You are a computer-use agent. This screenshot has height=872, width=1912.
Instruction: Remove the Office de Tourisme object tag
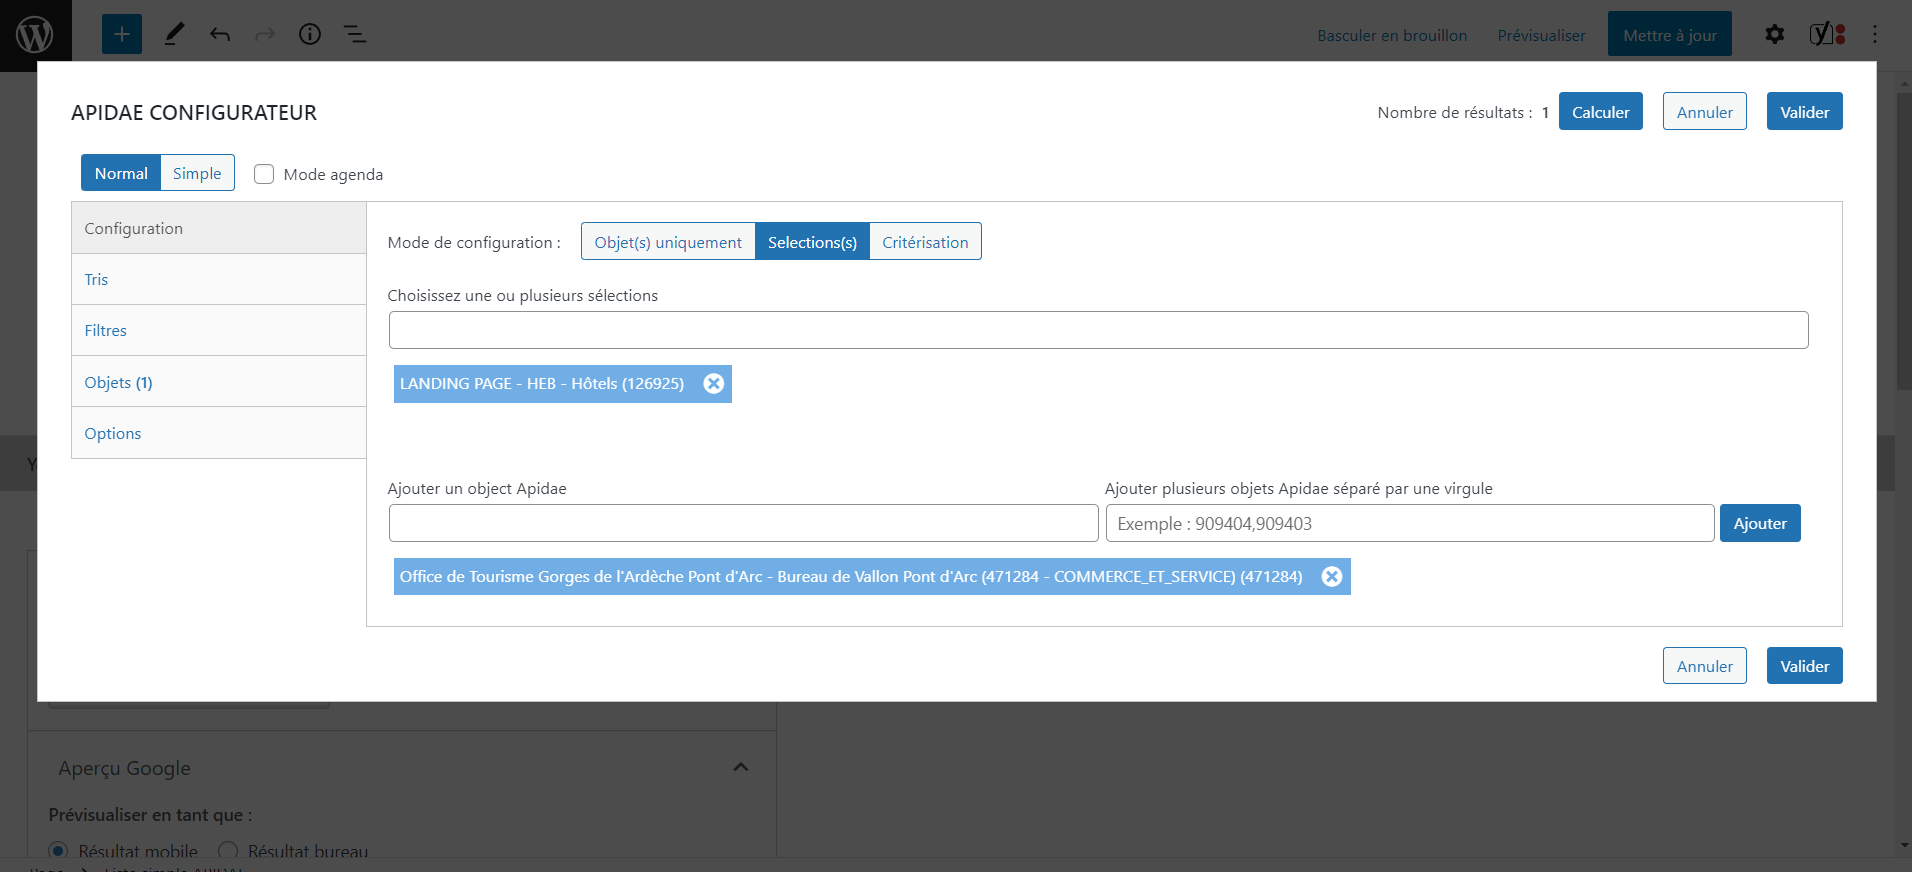pos(1332,577)
